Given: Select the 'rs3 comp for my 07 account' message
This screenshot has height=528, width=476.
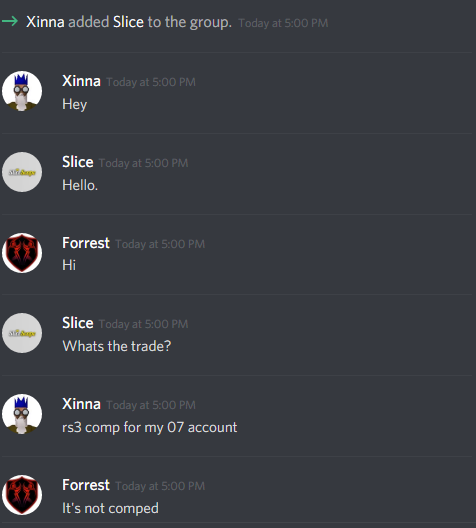Looking at the screenshot, I should pyautogui.click(x=149, y=427).
